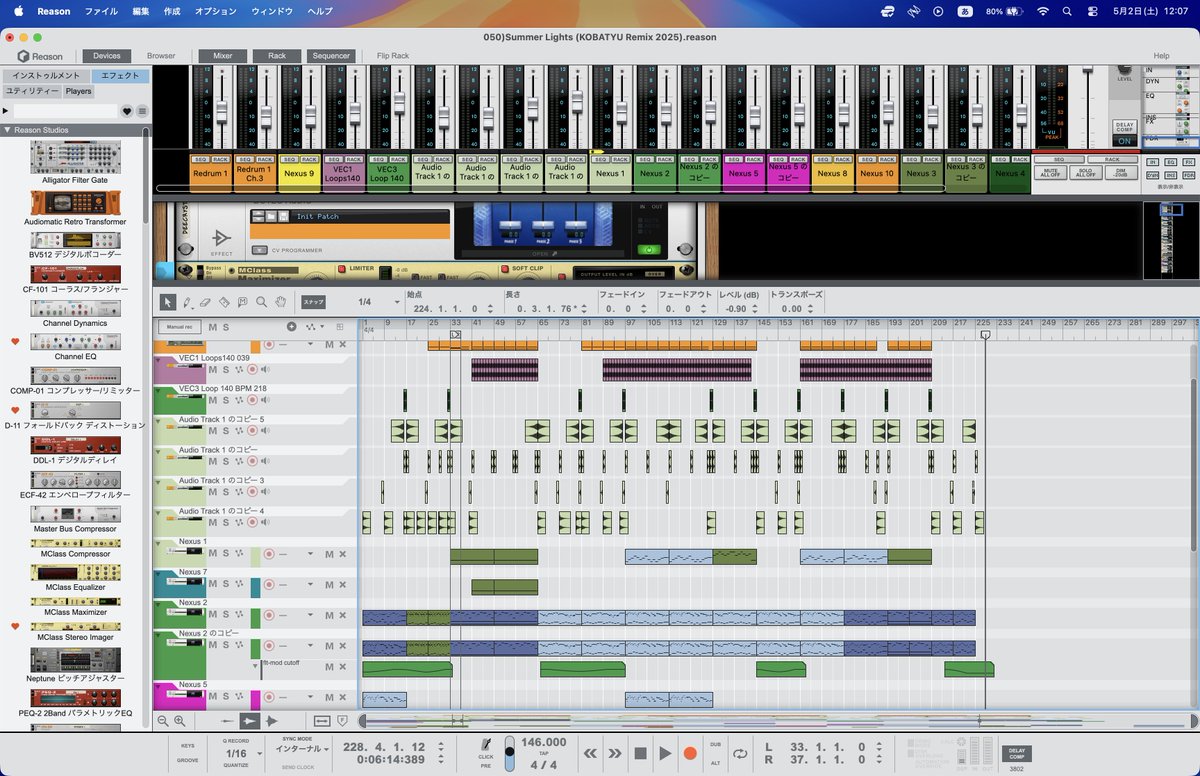Select the Razor tool
The width and height of the screenshot is (1200, 776).
click(x=224, y=301)
